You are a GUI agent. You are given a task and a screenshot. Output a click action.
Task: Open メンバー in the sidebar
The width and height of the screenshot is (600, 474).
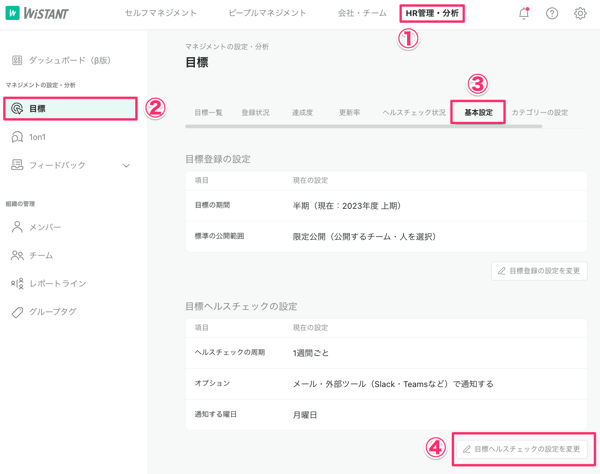pyautogui.click(x=44, y=227)
